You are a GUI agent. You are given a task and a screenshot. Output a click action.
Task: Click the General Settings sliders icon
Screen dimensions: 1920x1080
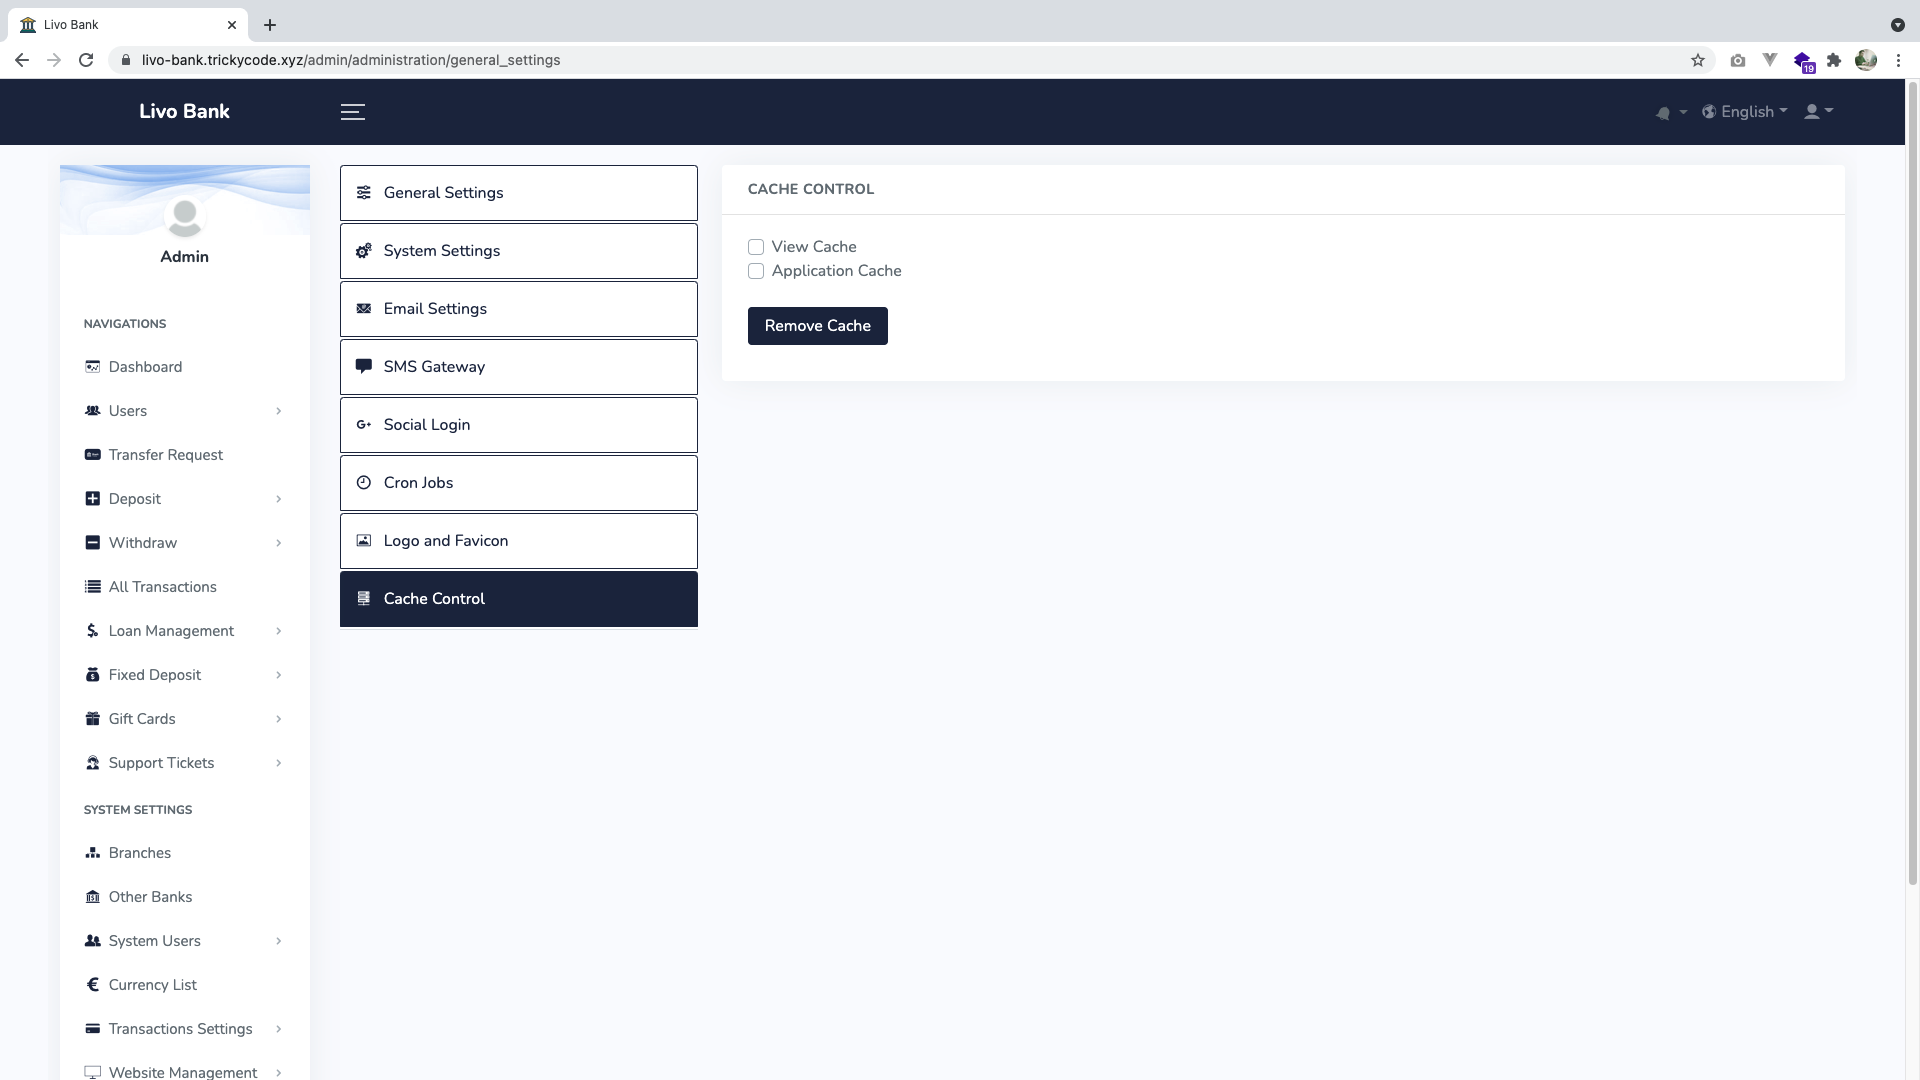click(364, 193)
